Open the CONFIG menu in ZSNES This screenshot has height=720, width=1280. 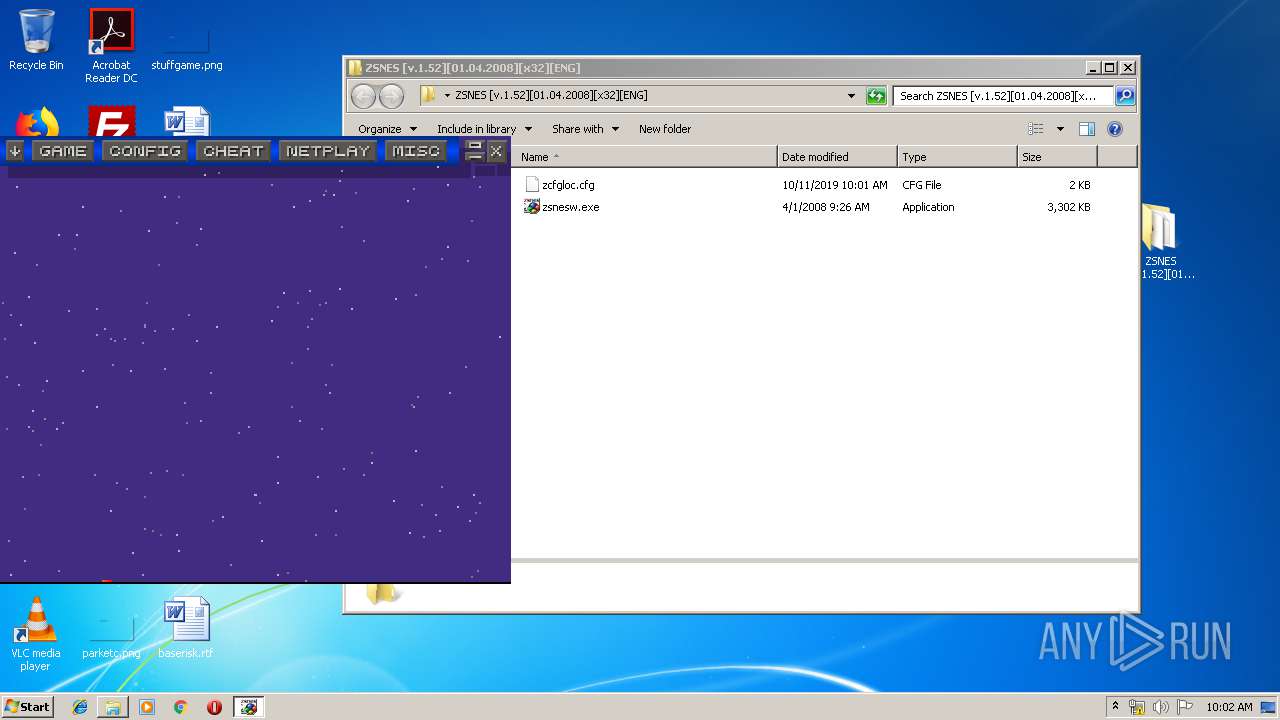pyautogui.click(x=145, y=151)
